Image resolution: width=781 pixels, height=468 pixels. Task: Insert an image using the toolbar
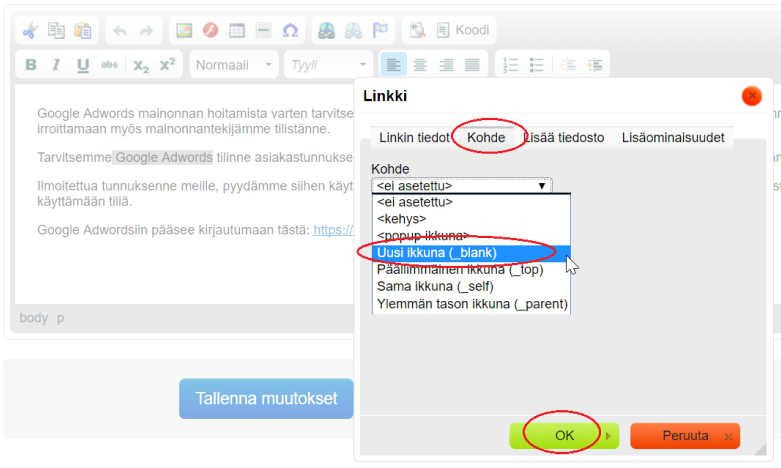184,31
